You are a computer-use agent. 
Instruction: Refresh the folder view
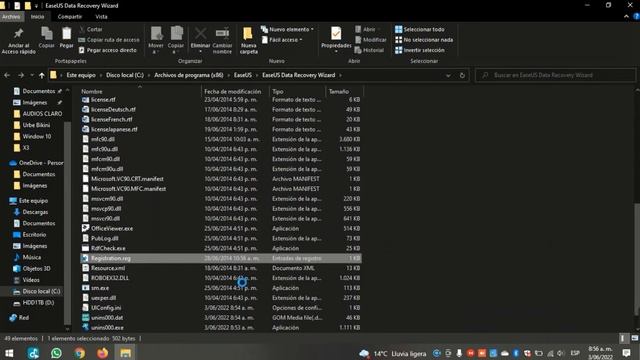(x=462, y=76)
